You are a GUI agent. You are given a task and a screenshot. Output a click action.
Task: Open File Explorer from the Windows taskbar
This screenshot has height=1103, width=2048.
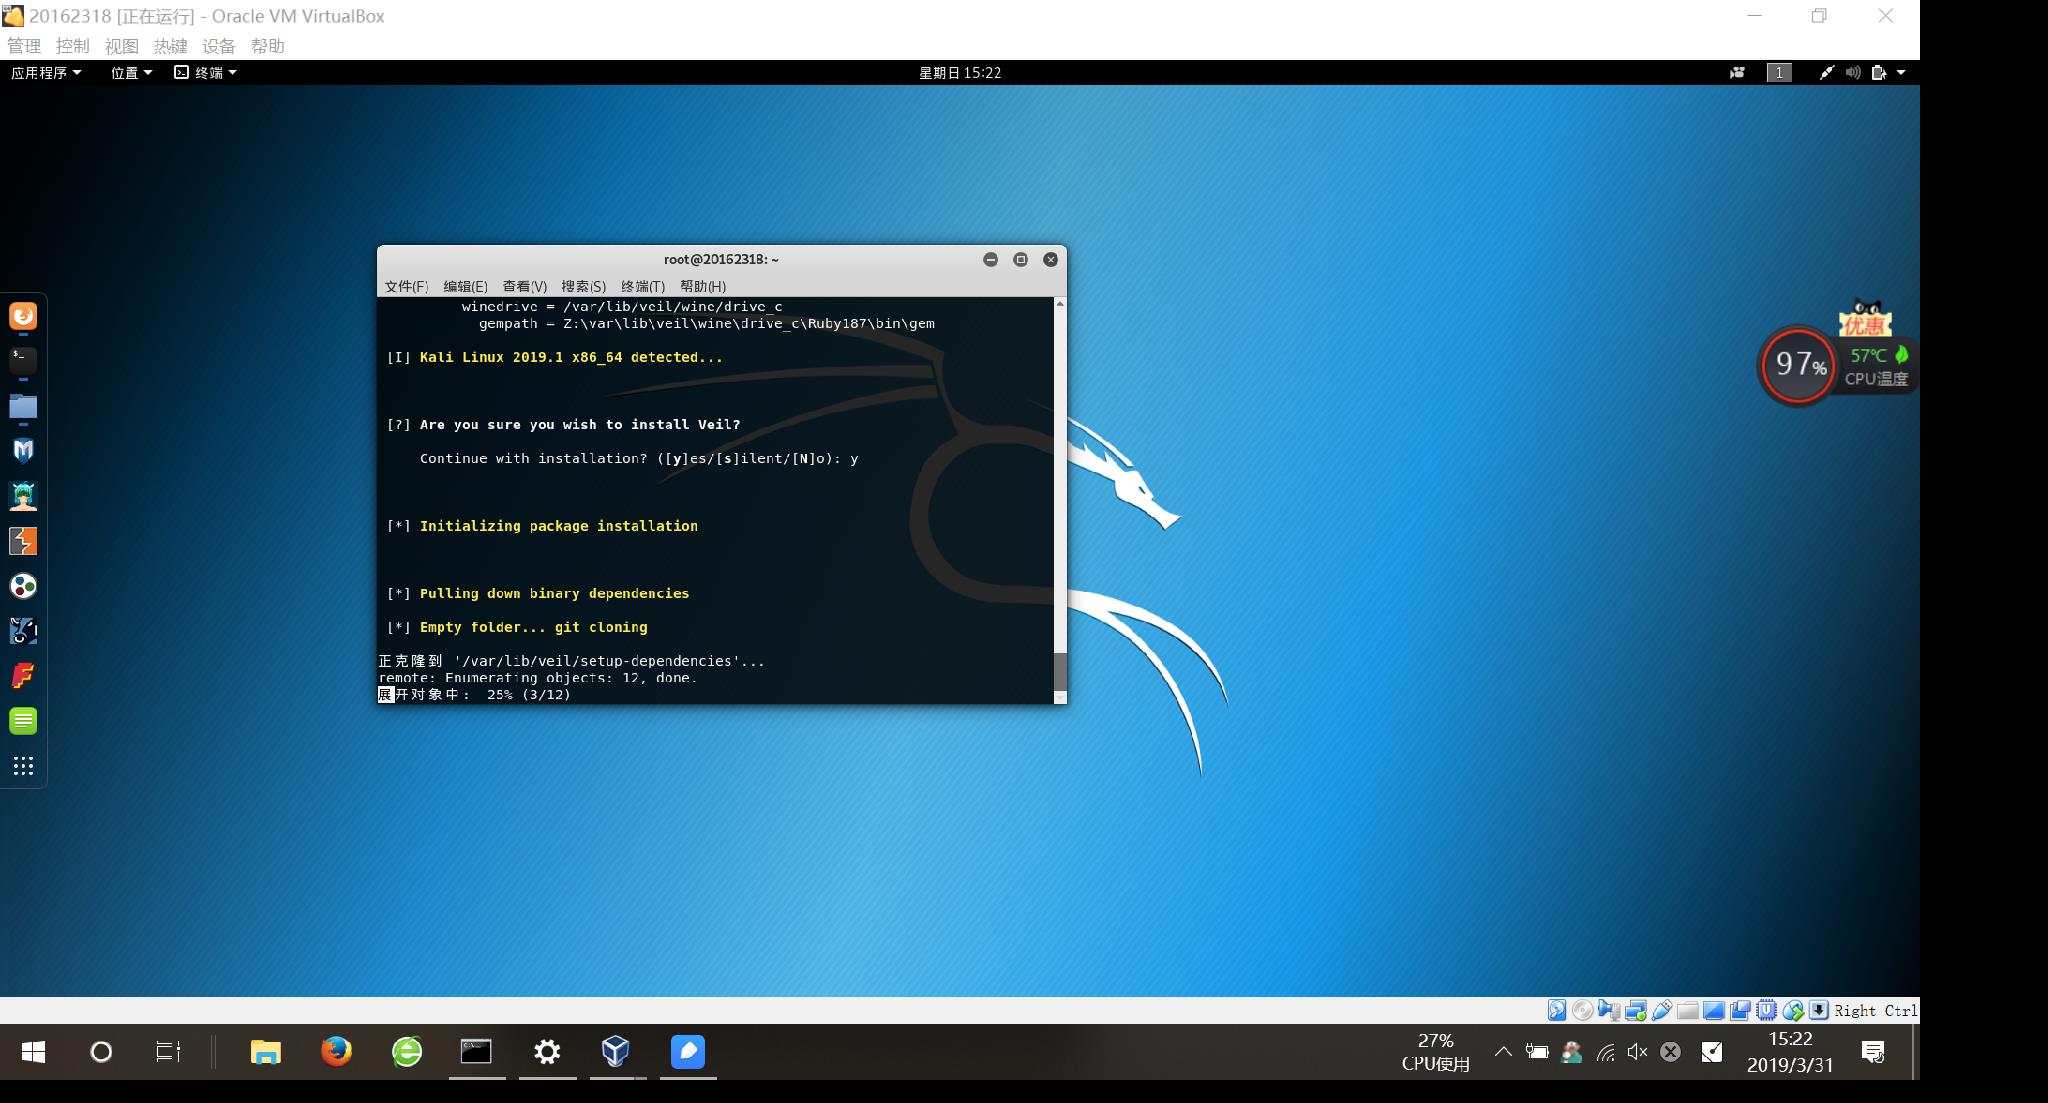click(265, 1051)
